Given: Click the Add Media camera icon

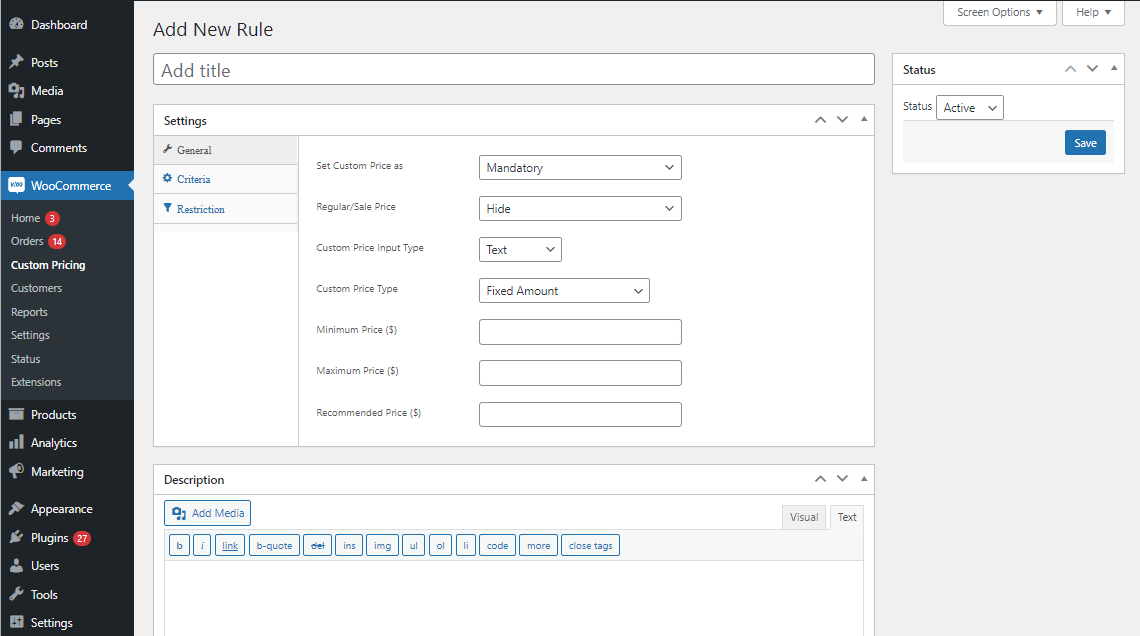Looking at the screenshot, I should [x=179, y=513].
